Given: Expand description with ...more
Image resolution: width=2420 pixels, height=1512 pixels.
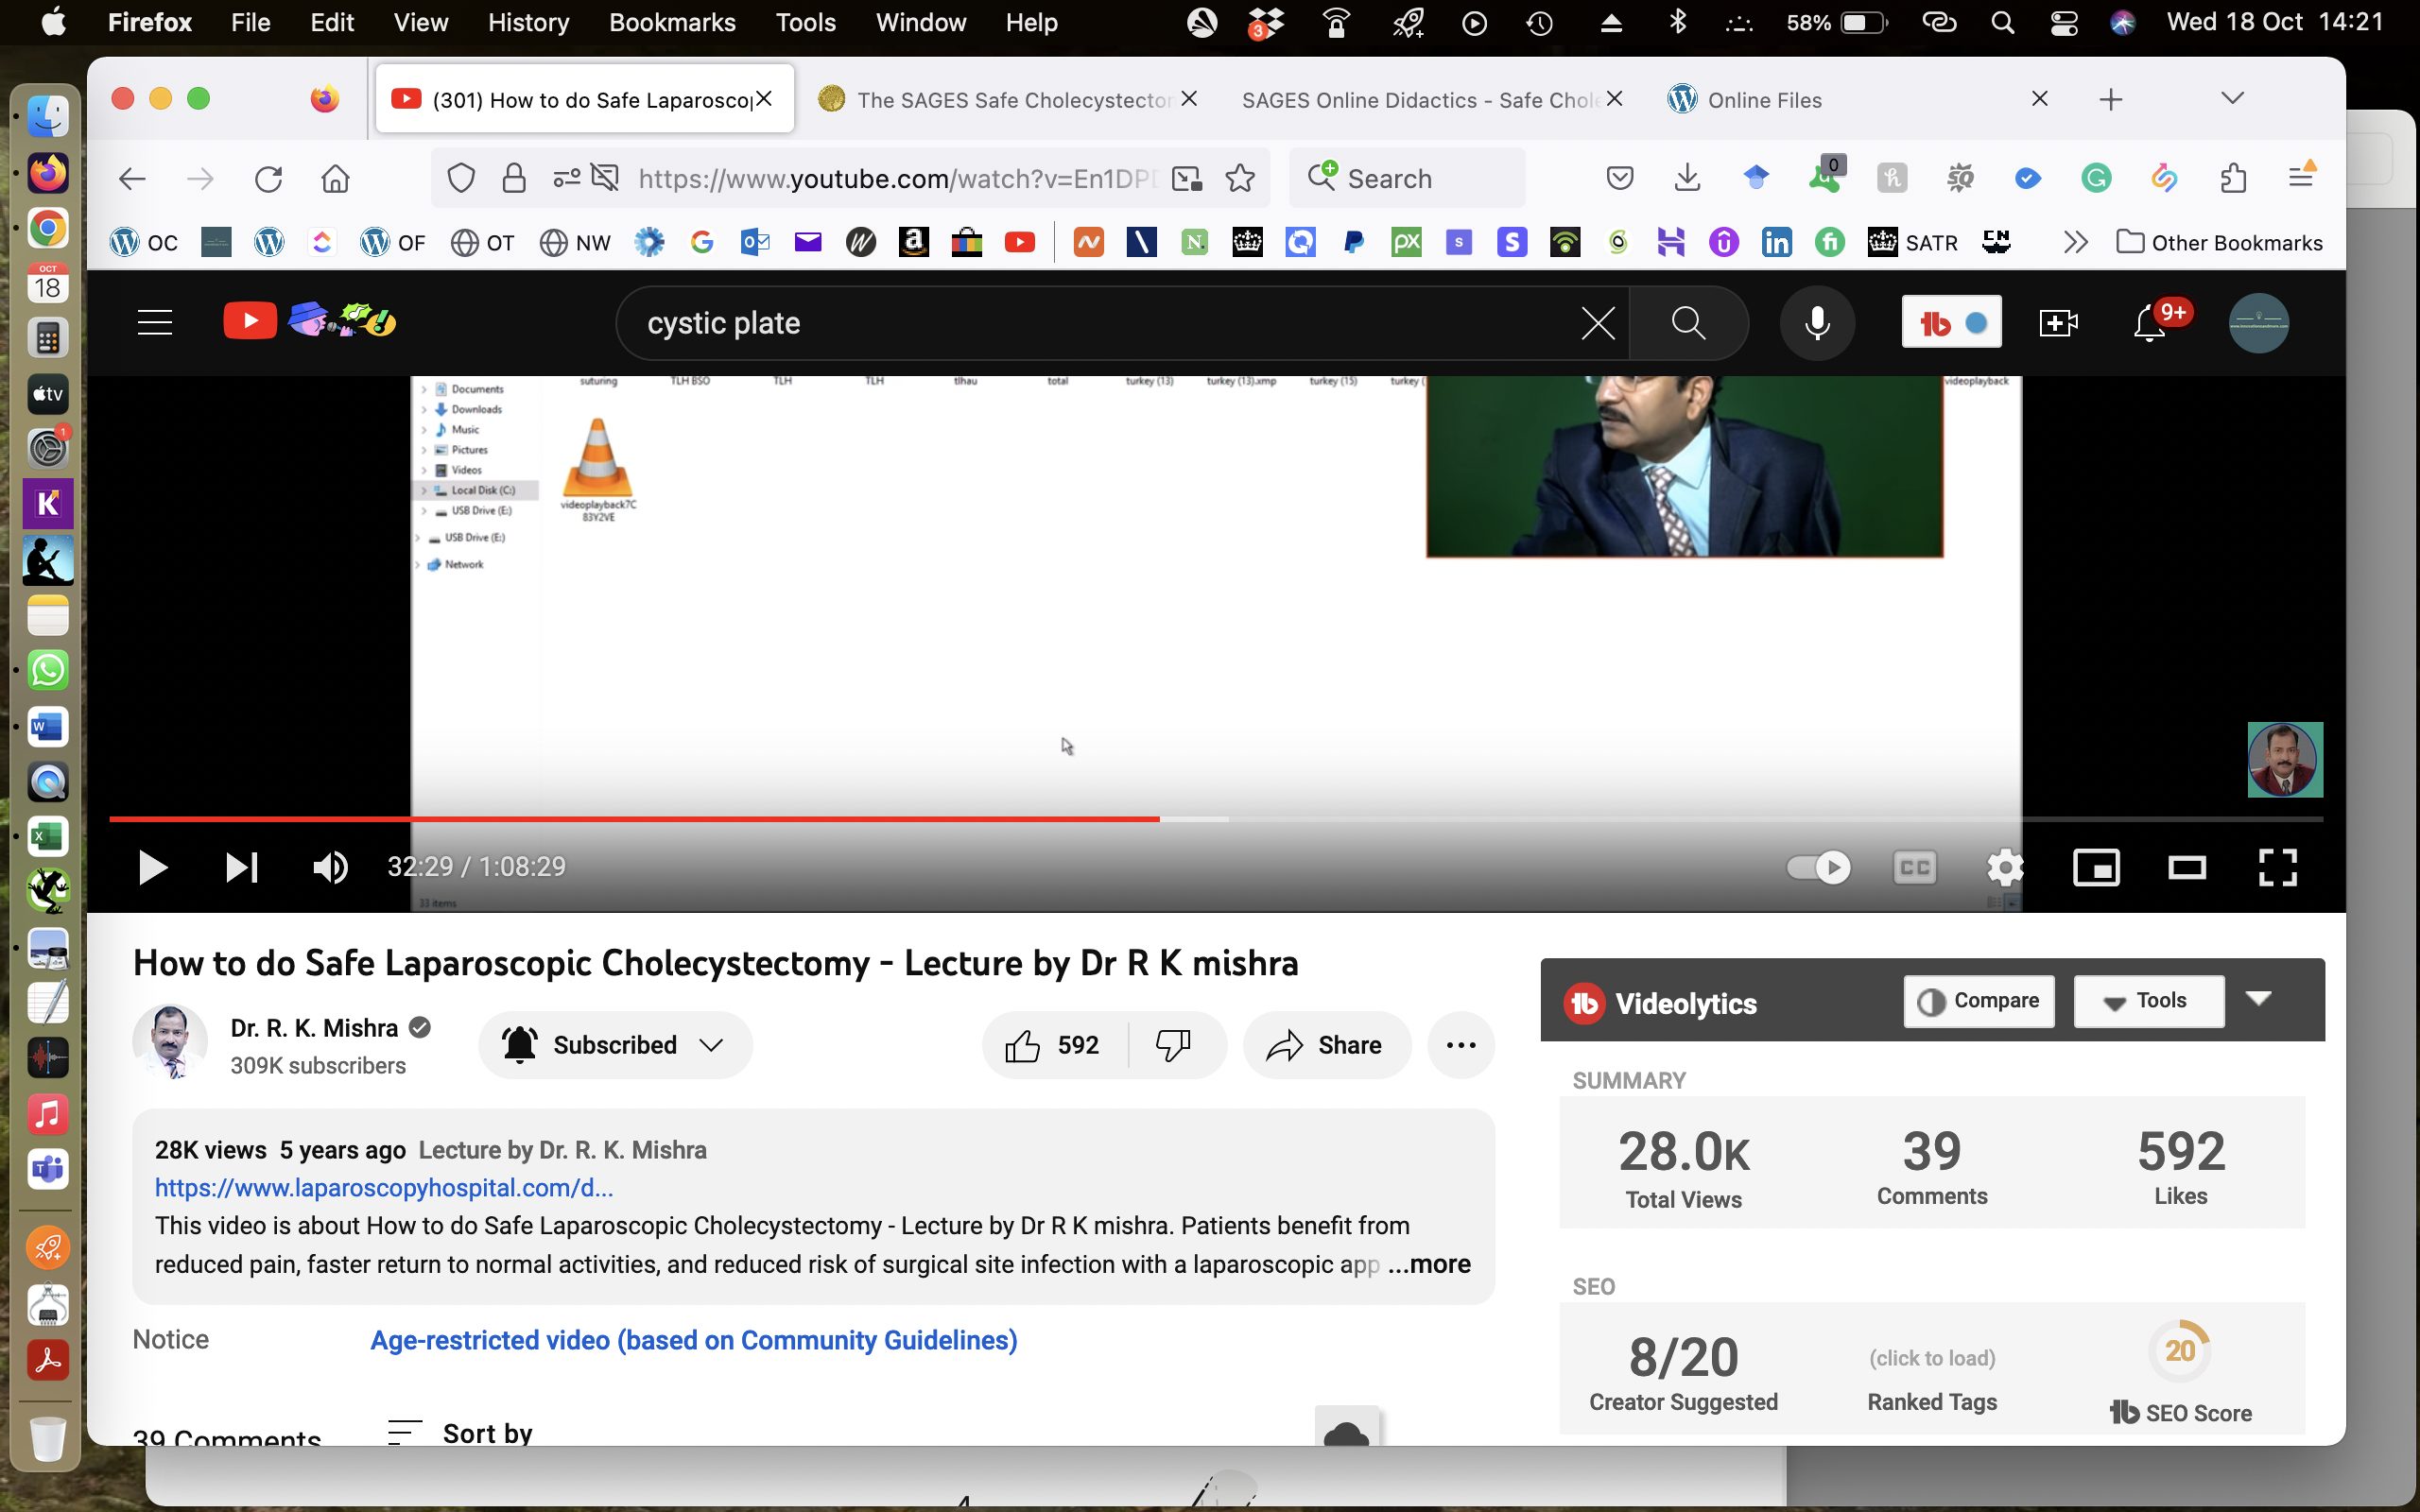Looking at the screenshot, I should point(1429,1264).
